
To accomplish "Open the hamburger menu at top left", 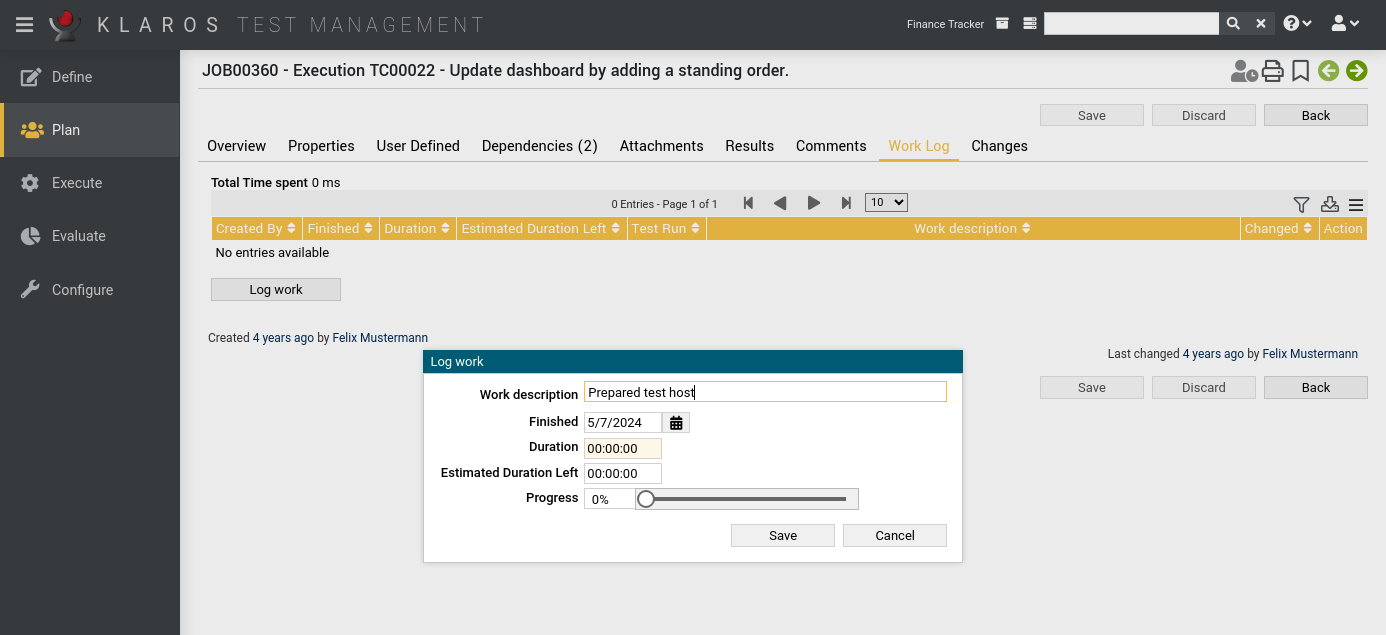I will (x=24, y=24).
